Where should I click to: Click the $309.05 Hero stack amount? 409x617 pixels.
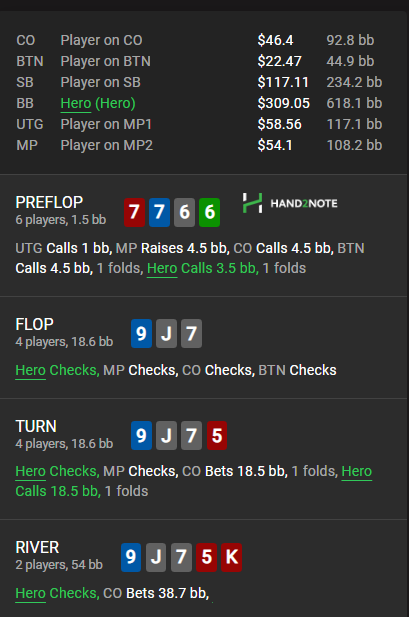coord(283,103)
